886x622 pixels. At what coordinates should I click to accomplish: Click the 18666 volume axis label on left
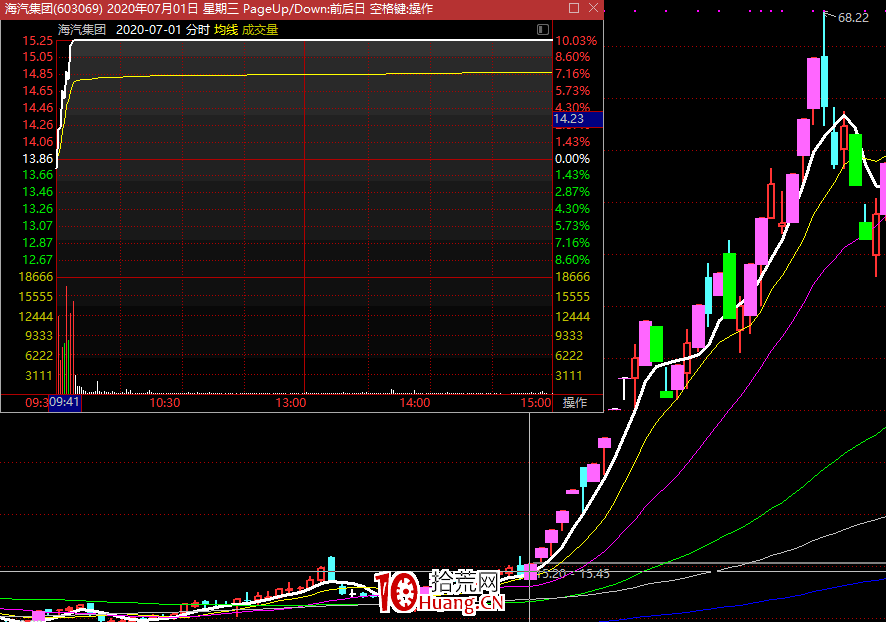tap(38, 277)
